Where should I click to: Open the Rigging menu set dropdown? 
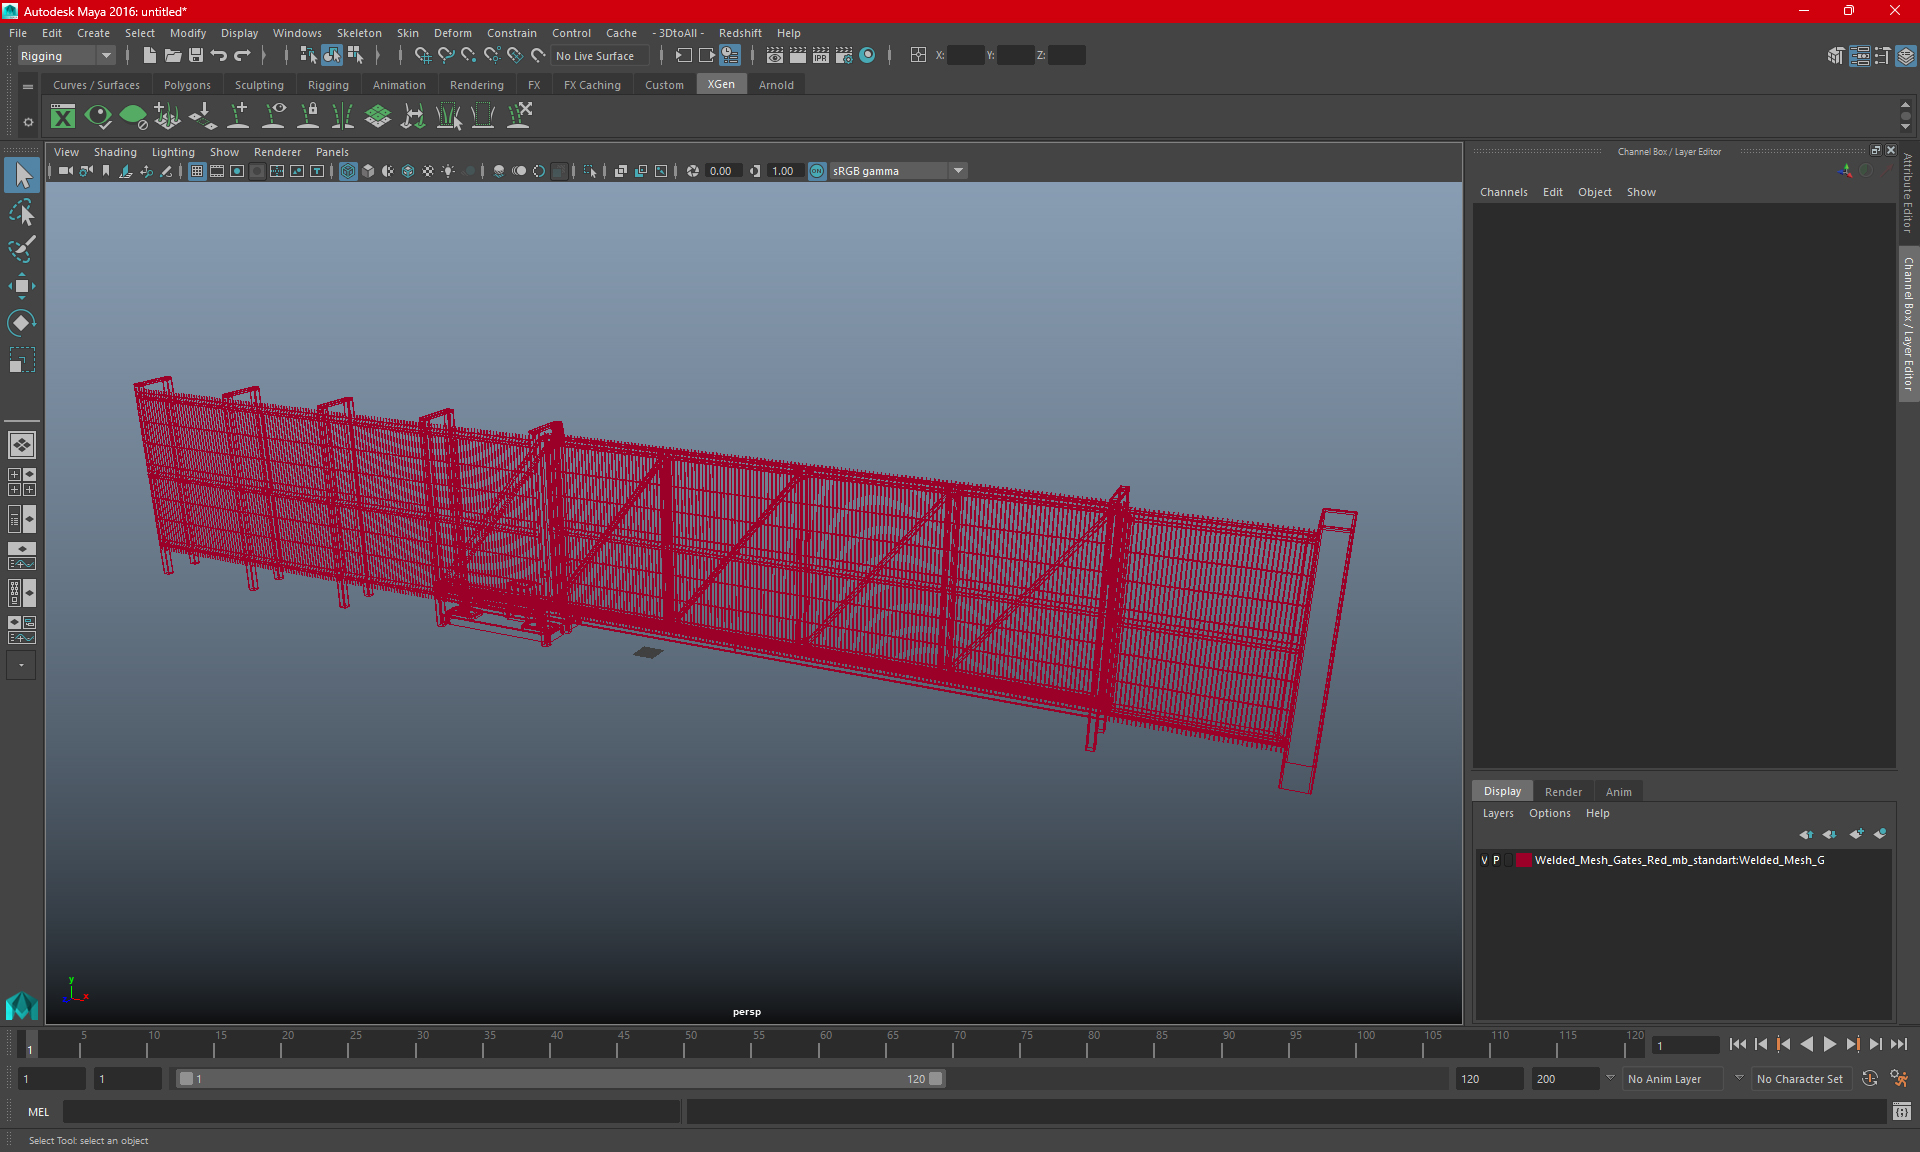click(66, 56)
